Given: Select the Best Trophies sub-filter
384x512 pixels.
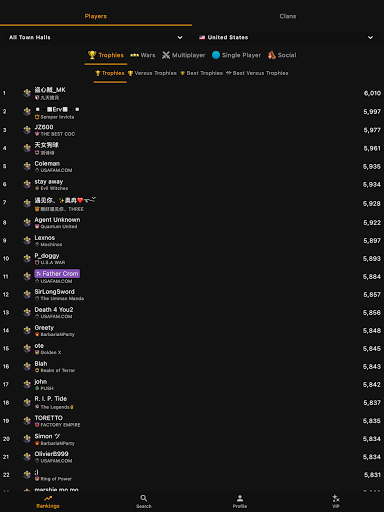Looking at the screenshot, I should 201,73.
